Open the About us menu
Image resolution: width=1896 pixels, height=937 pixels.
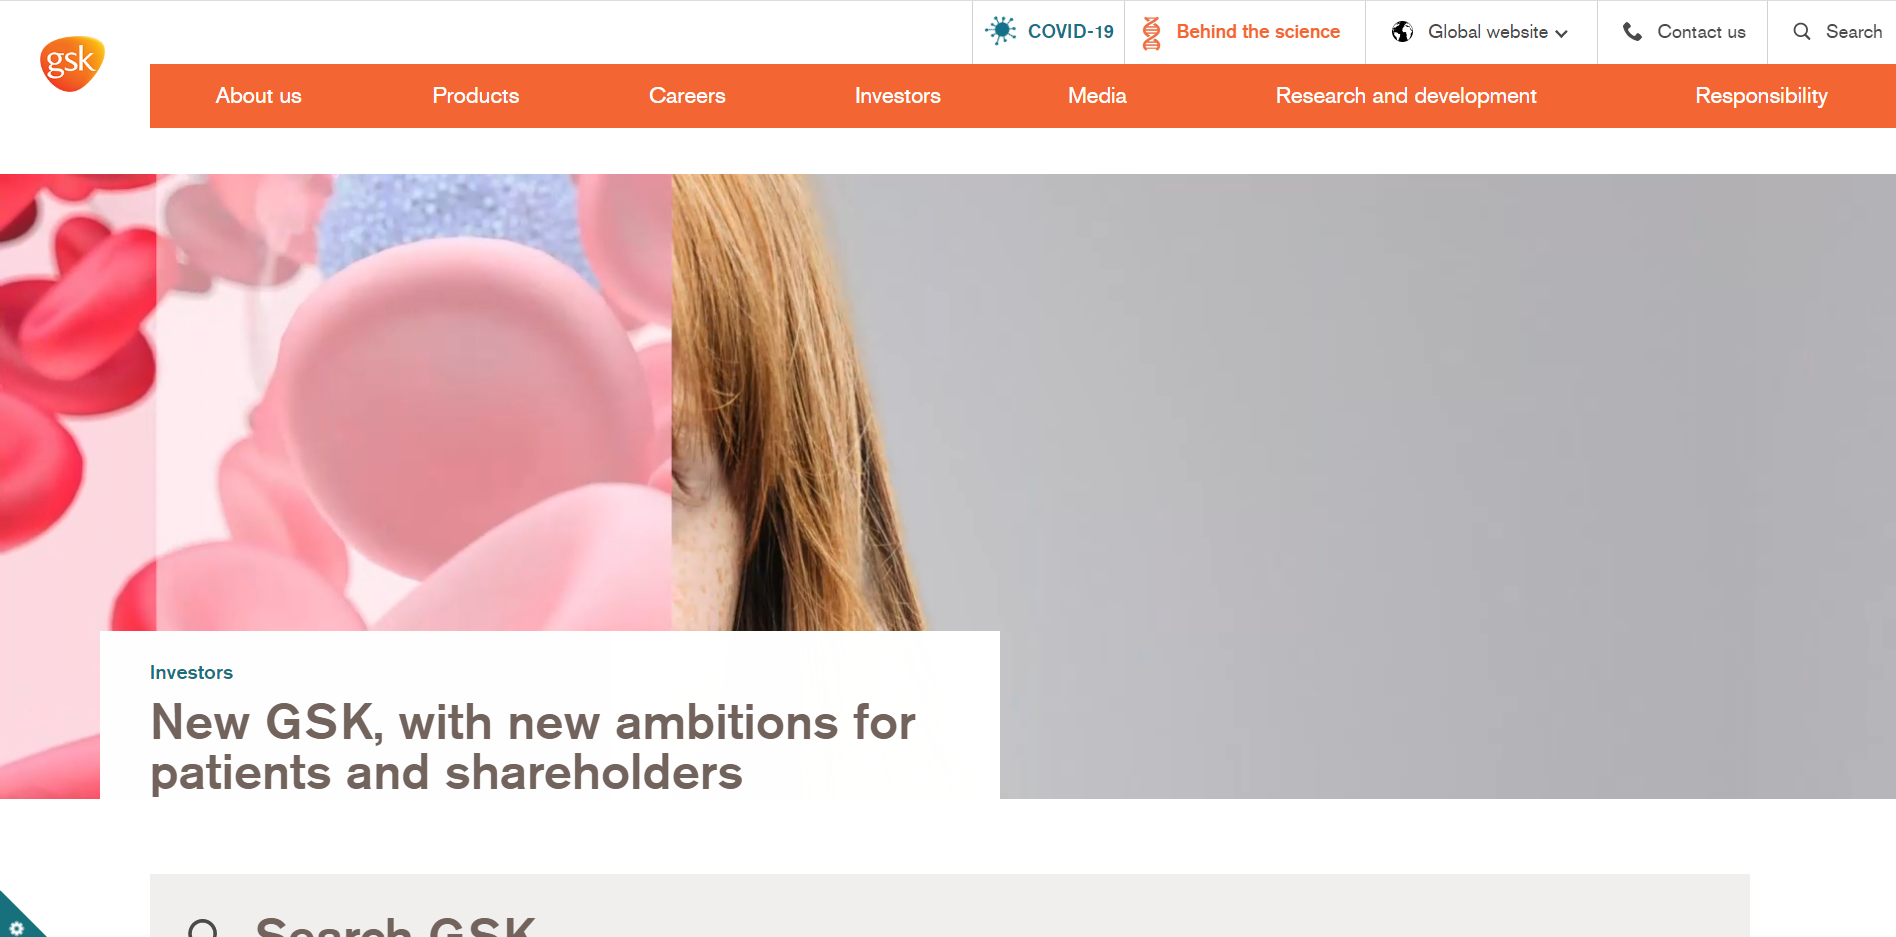[x=258, y=96]
